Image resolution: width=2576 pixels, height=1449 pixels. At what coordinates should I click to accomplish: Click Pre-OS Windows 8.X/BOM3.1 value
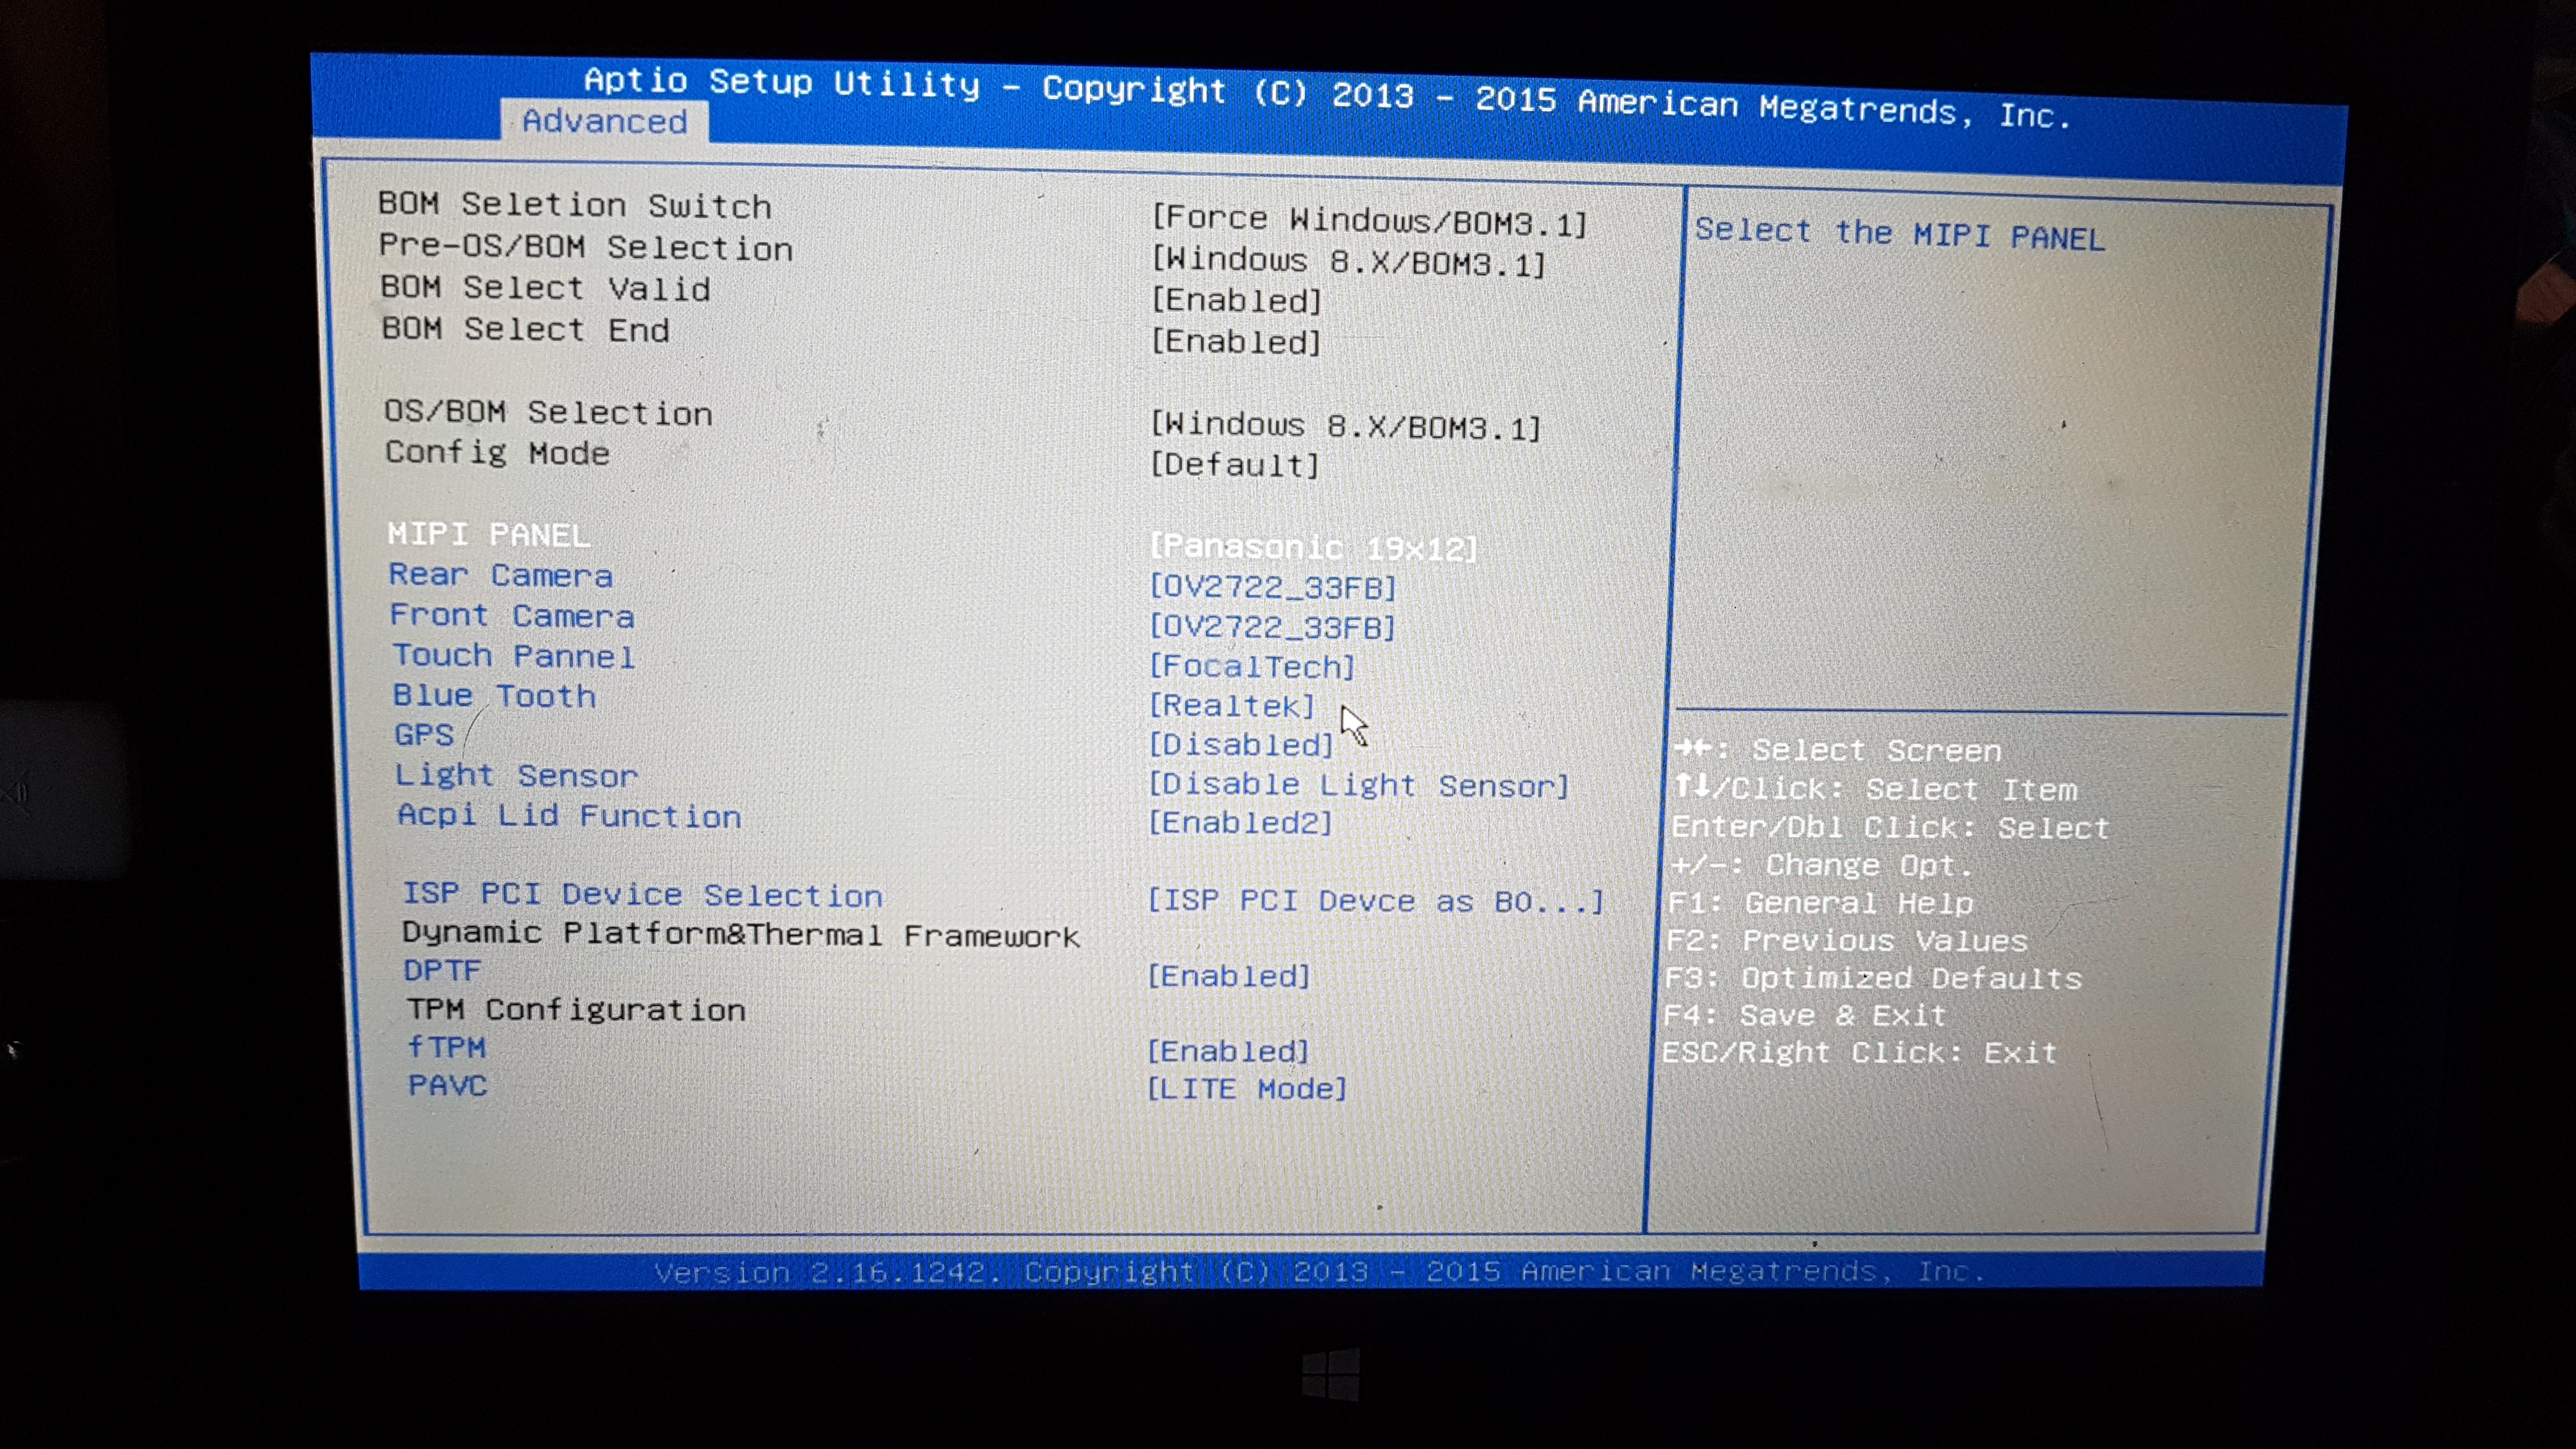point(1349,262)
